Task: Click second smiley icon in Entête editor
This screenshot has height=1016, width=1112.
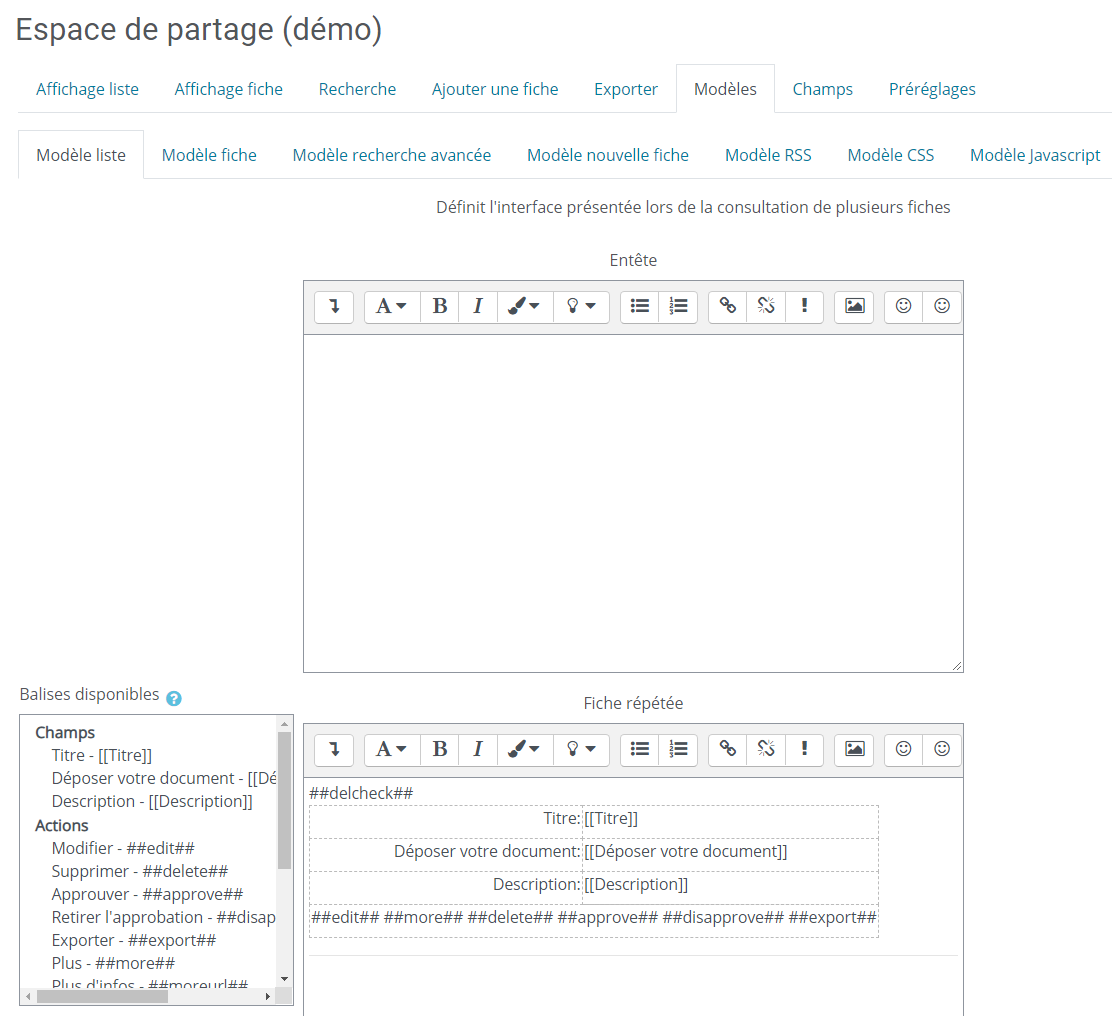Action: [942, 307]
